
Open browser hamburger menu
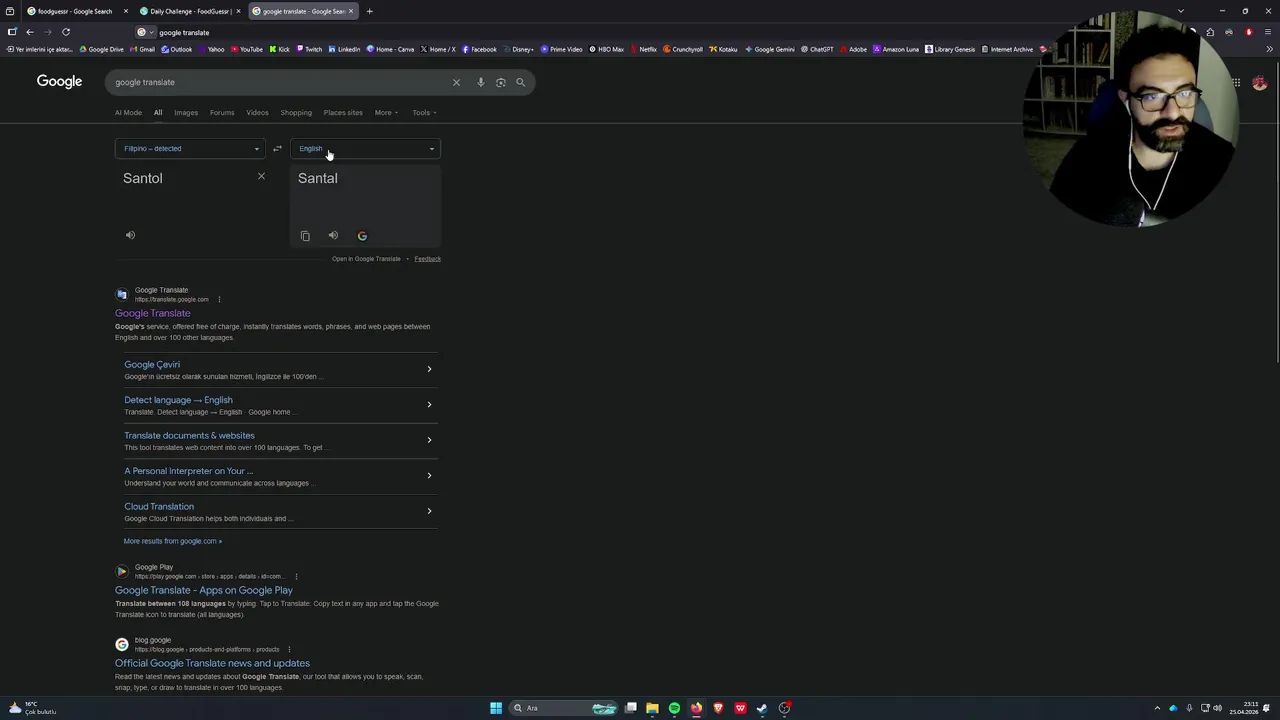point(1269,32)
